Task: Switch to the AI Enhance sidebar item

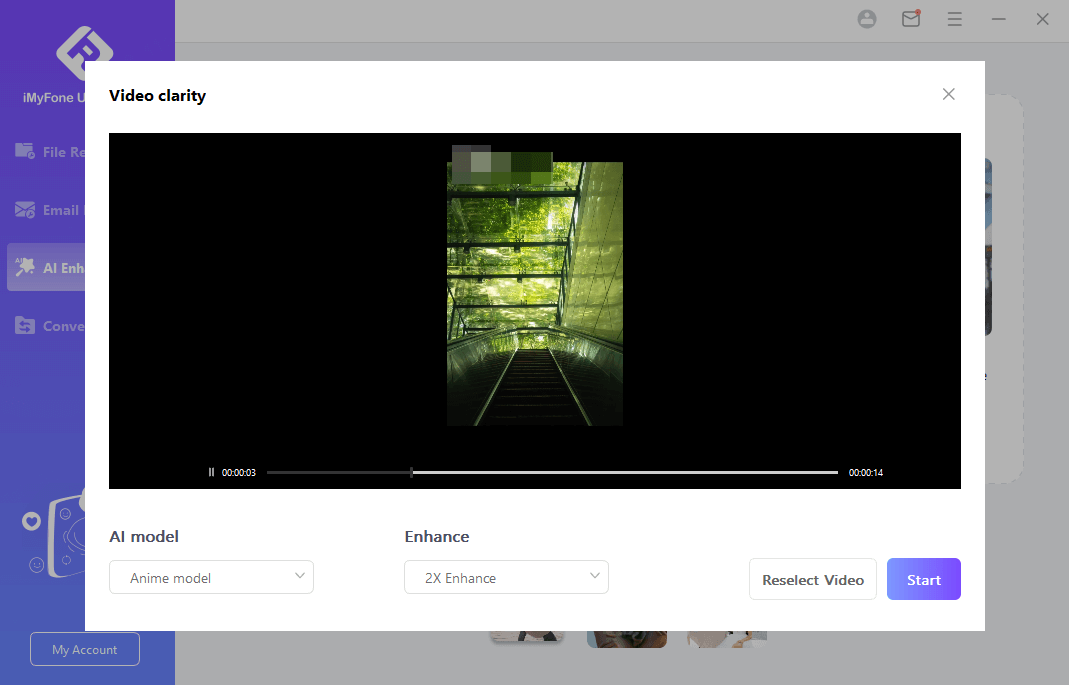Action: [46, 268]
